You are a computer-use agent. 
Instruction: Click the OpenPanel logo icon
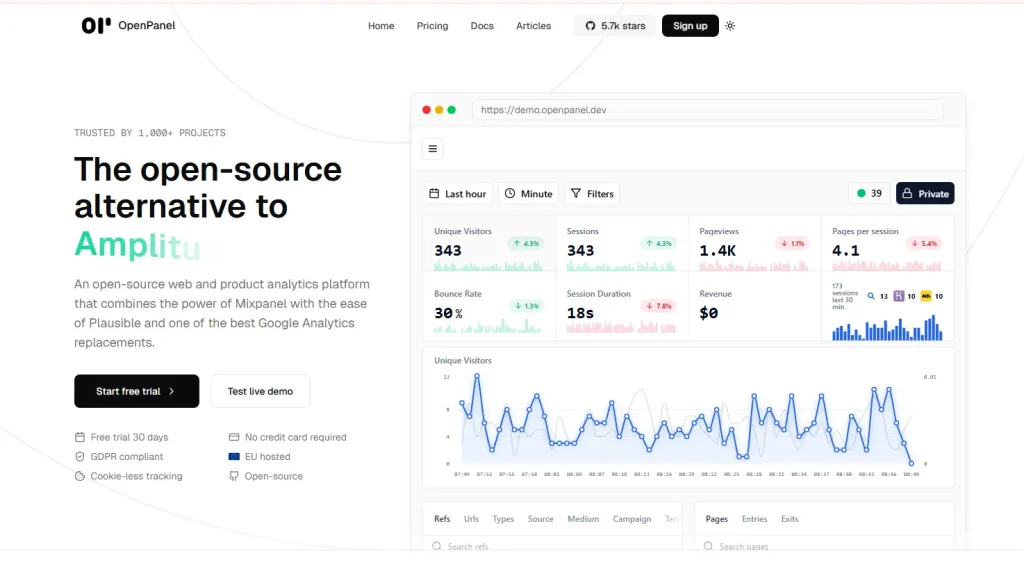pyautogui.click(x=96, y=25)
